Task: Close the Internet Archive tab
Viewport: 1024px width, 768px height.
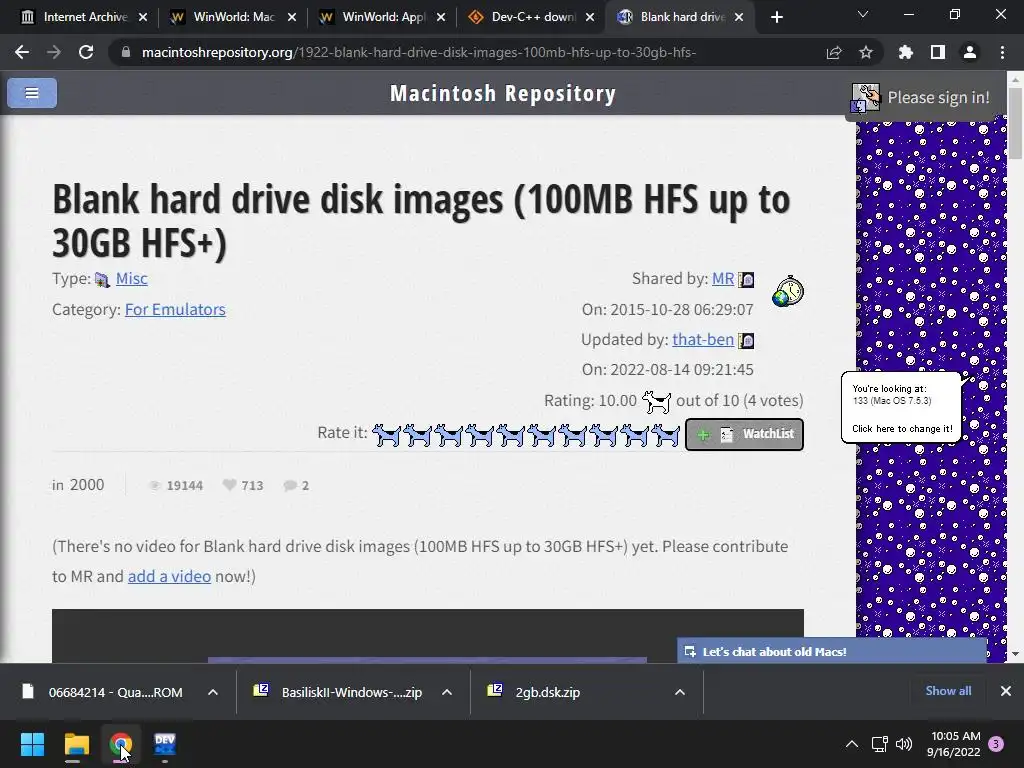Action: 143,17
